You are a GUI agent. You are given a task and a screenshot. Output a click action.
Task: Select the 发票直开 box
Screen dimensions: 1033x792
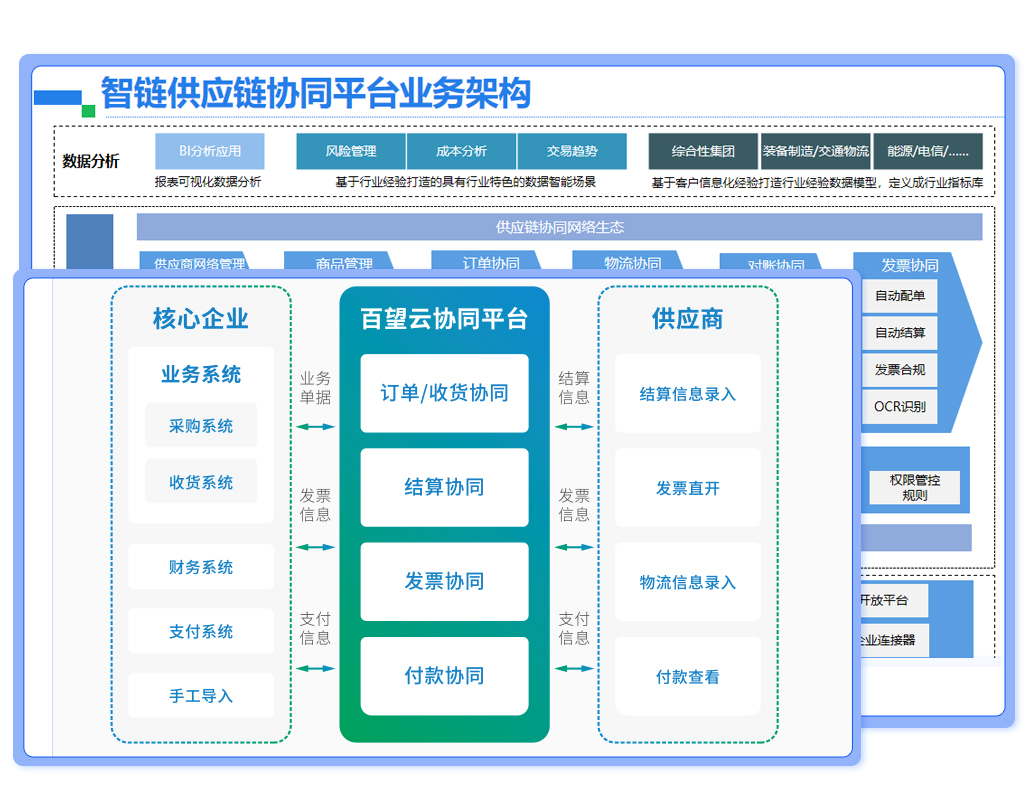coord(688,488)
